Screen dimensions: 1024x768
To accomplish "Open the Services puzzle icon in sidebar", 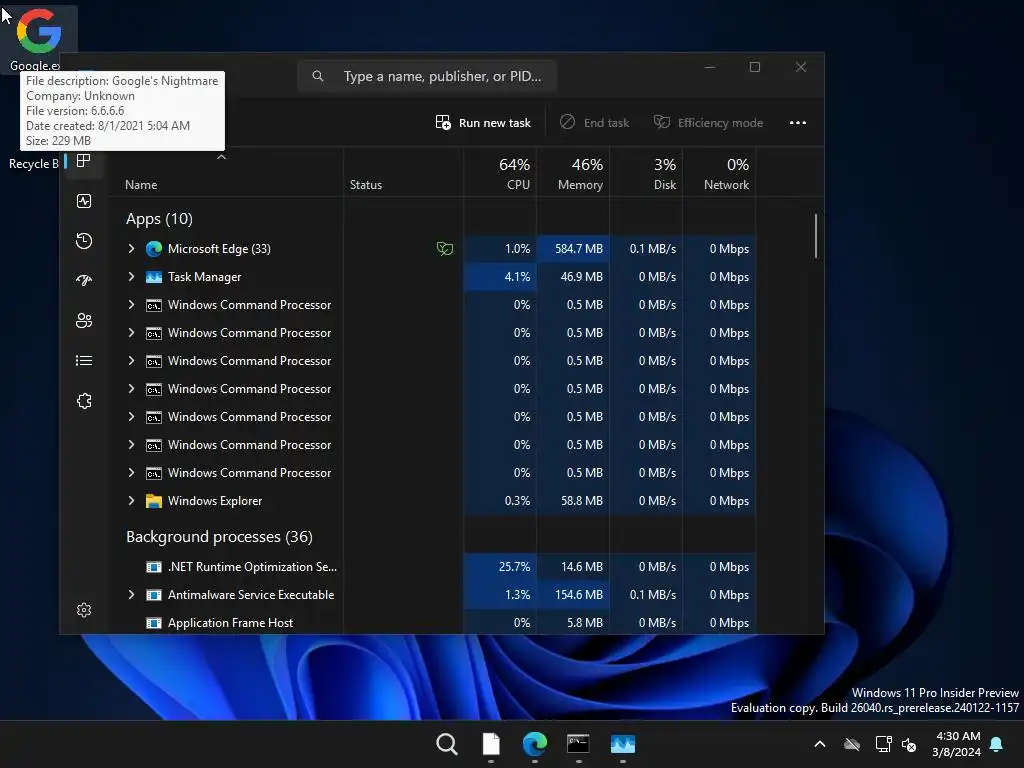I will pyautogui.click(x=84, y=401).
